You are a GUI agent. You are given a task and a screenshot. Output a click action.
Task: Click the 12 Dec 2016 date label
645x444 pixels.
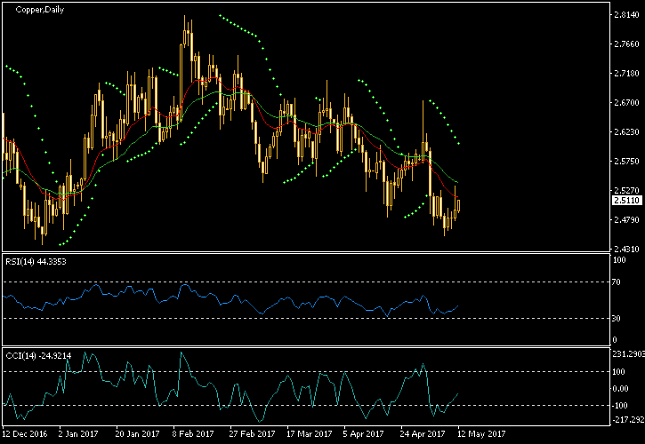[x=25, y=434]
